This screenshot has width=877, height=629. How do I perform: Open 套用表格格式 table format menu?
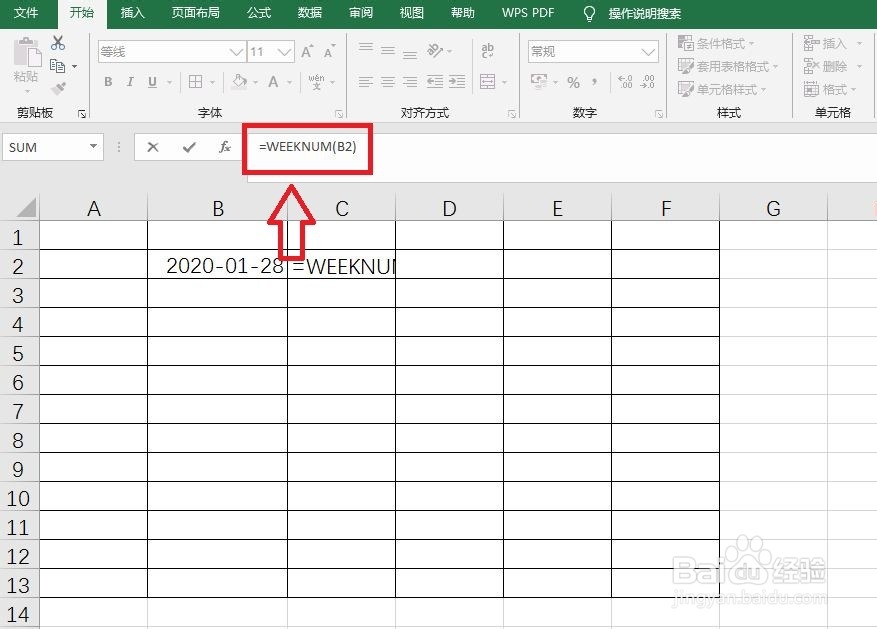(x=728, y=67)
